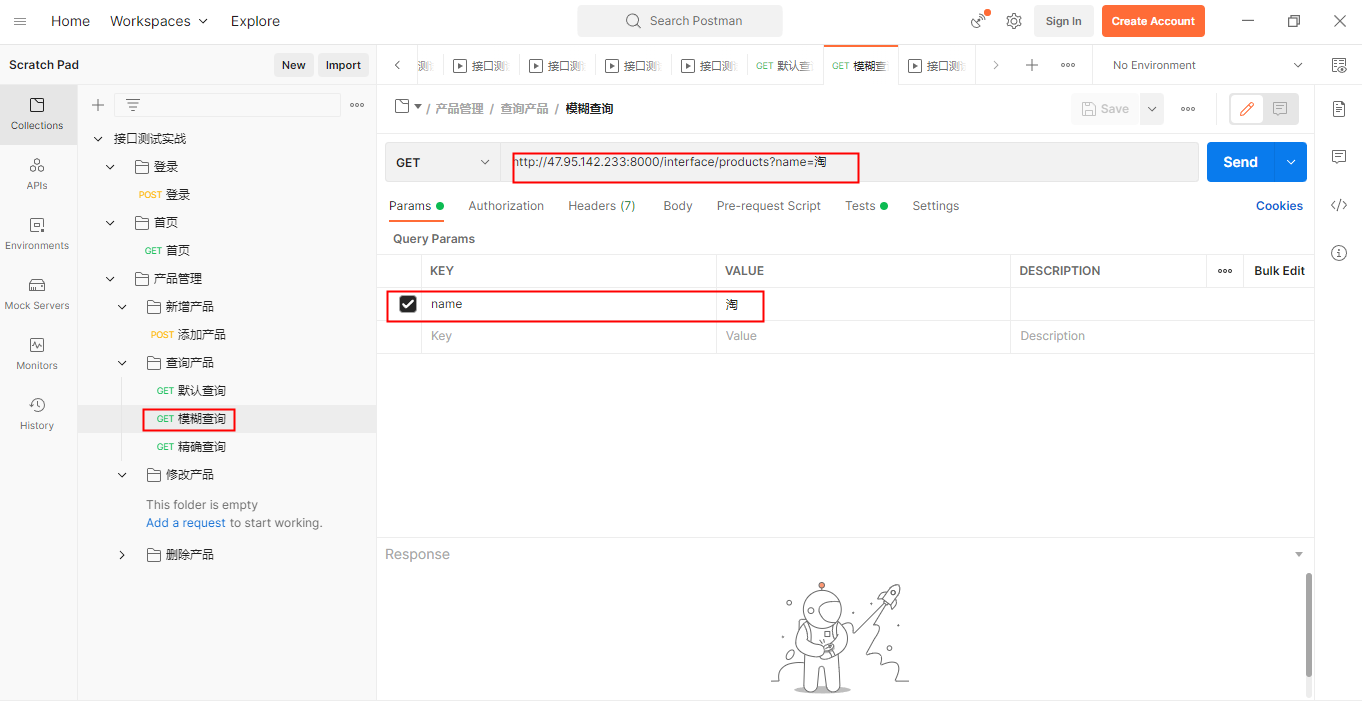Screen dimensions: 1362x703
Task: Open the environment quick look icon
Action: point(1339,65)
